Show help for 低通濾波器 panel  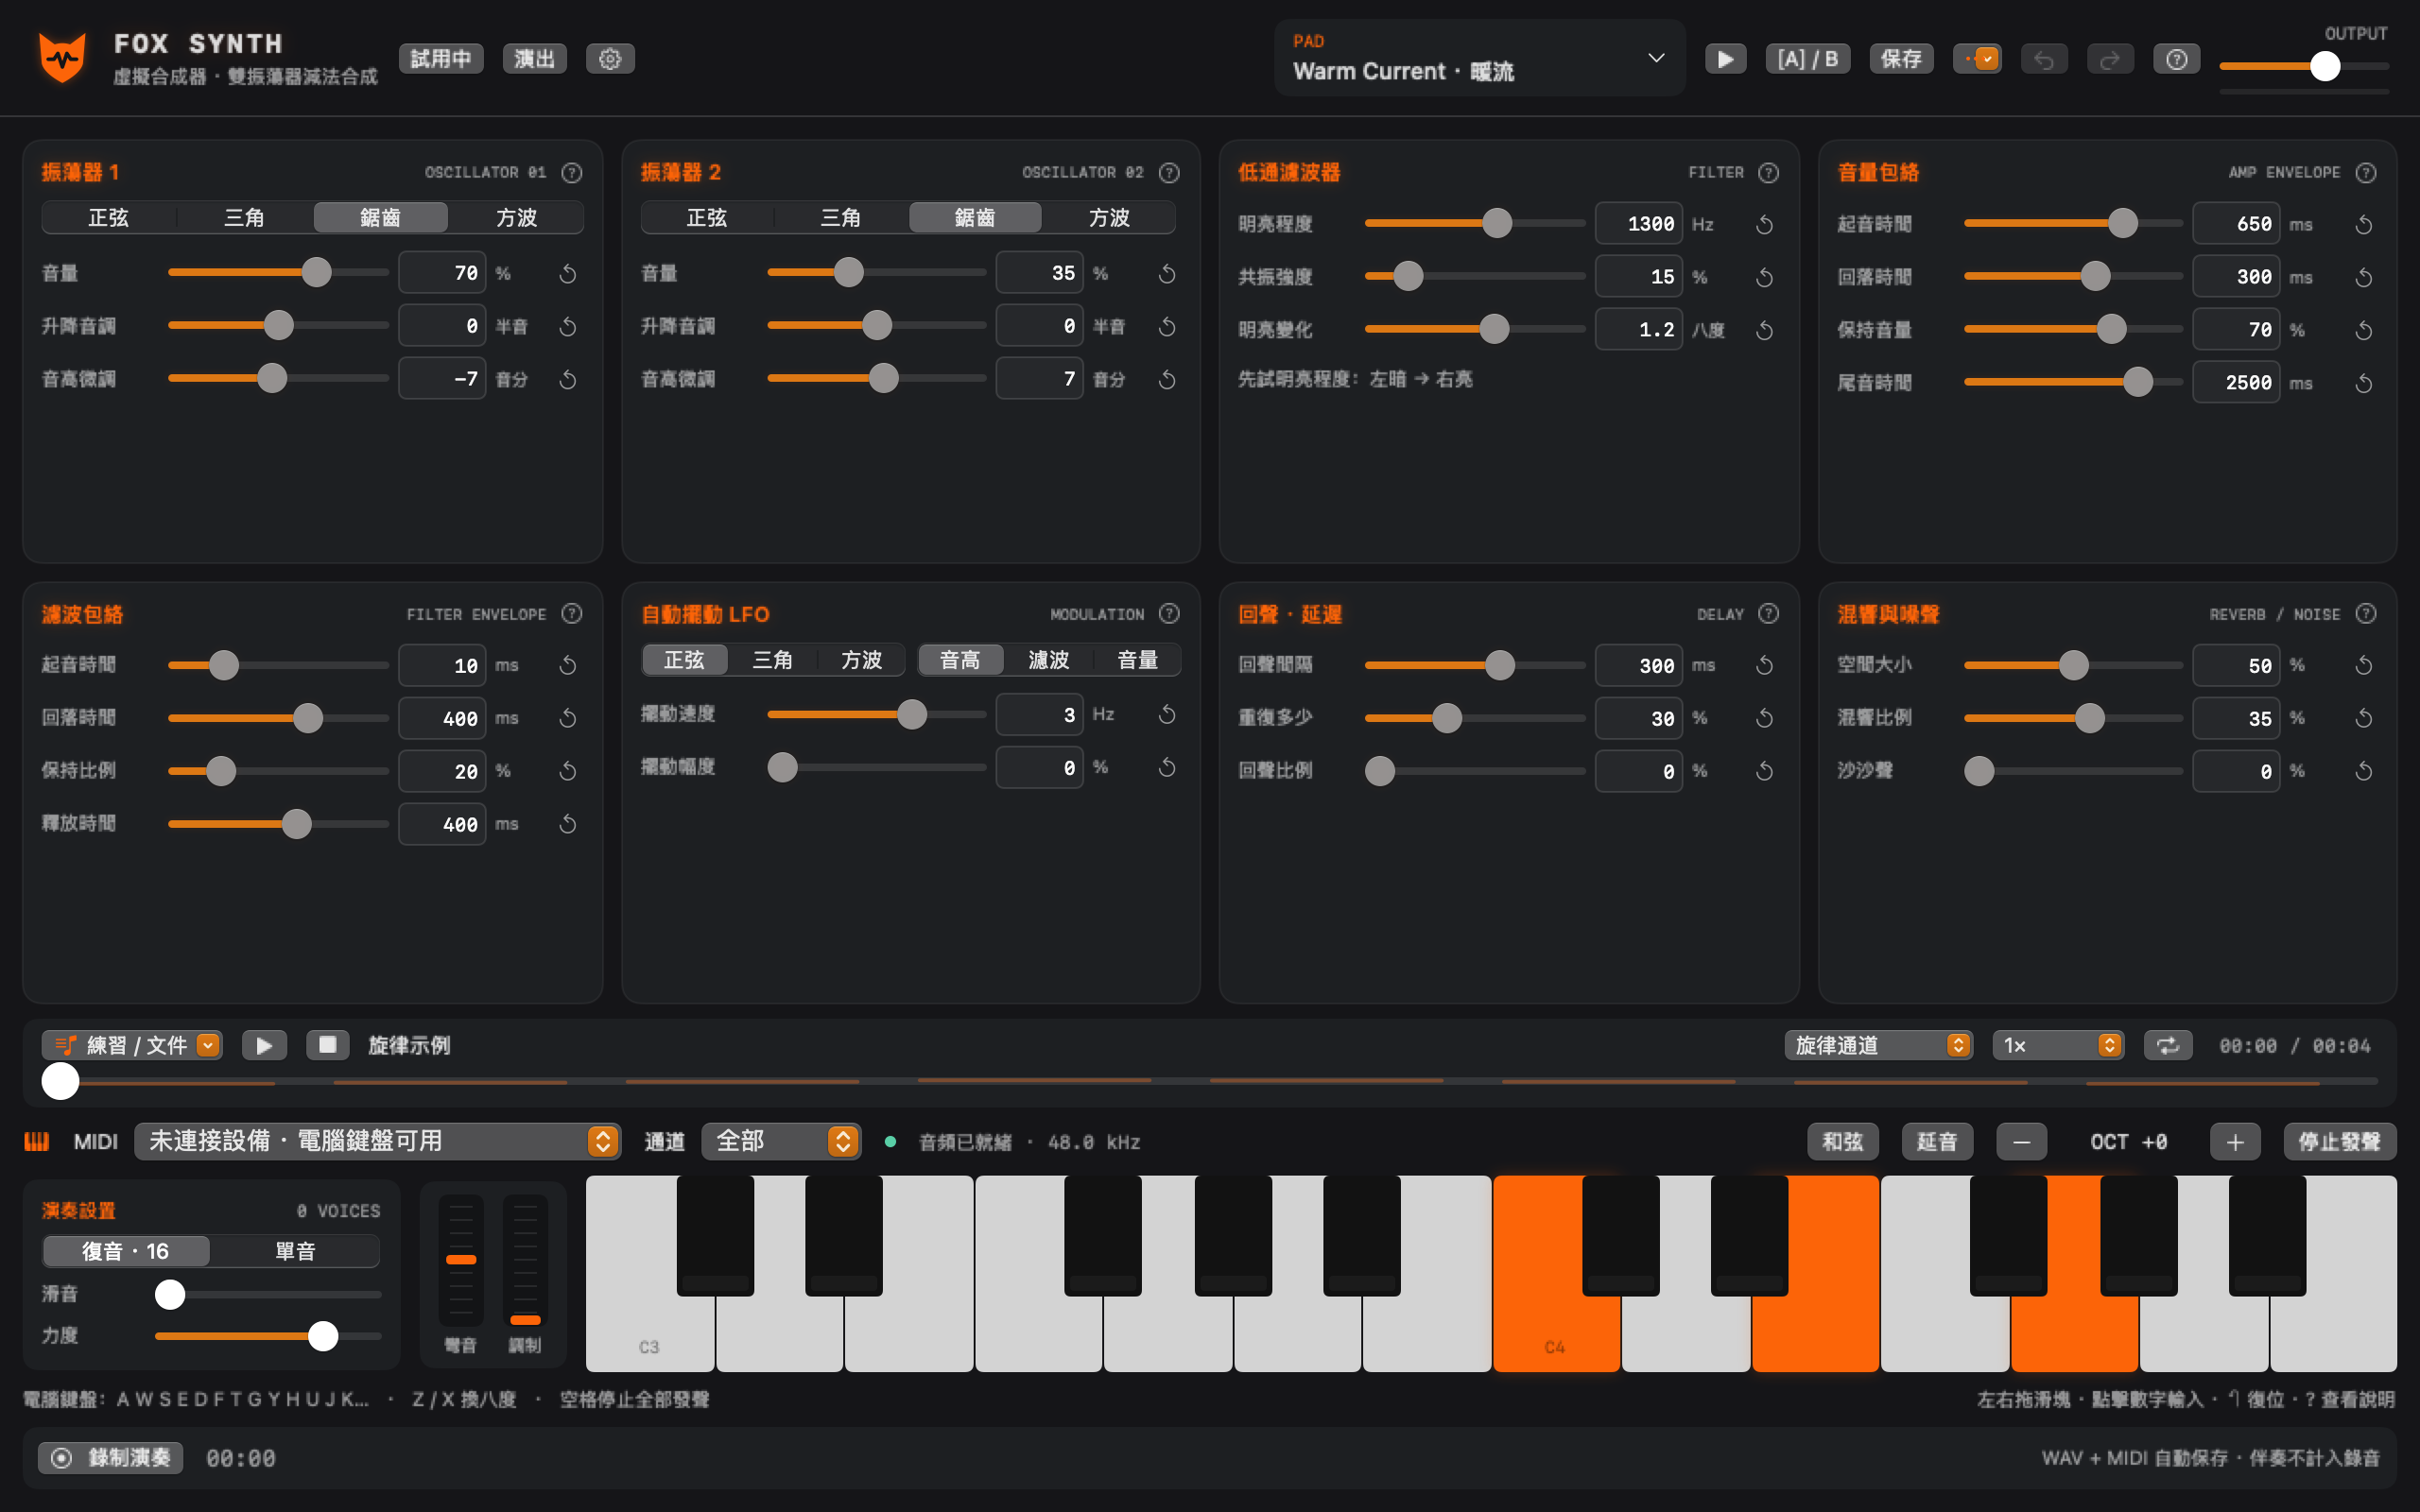1768,173
